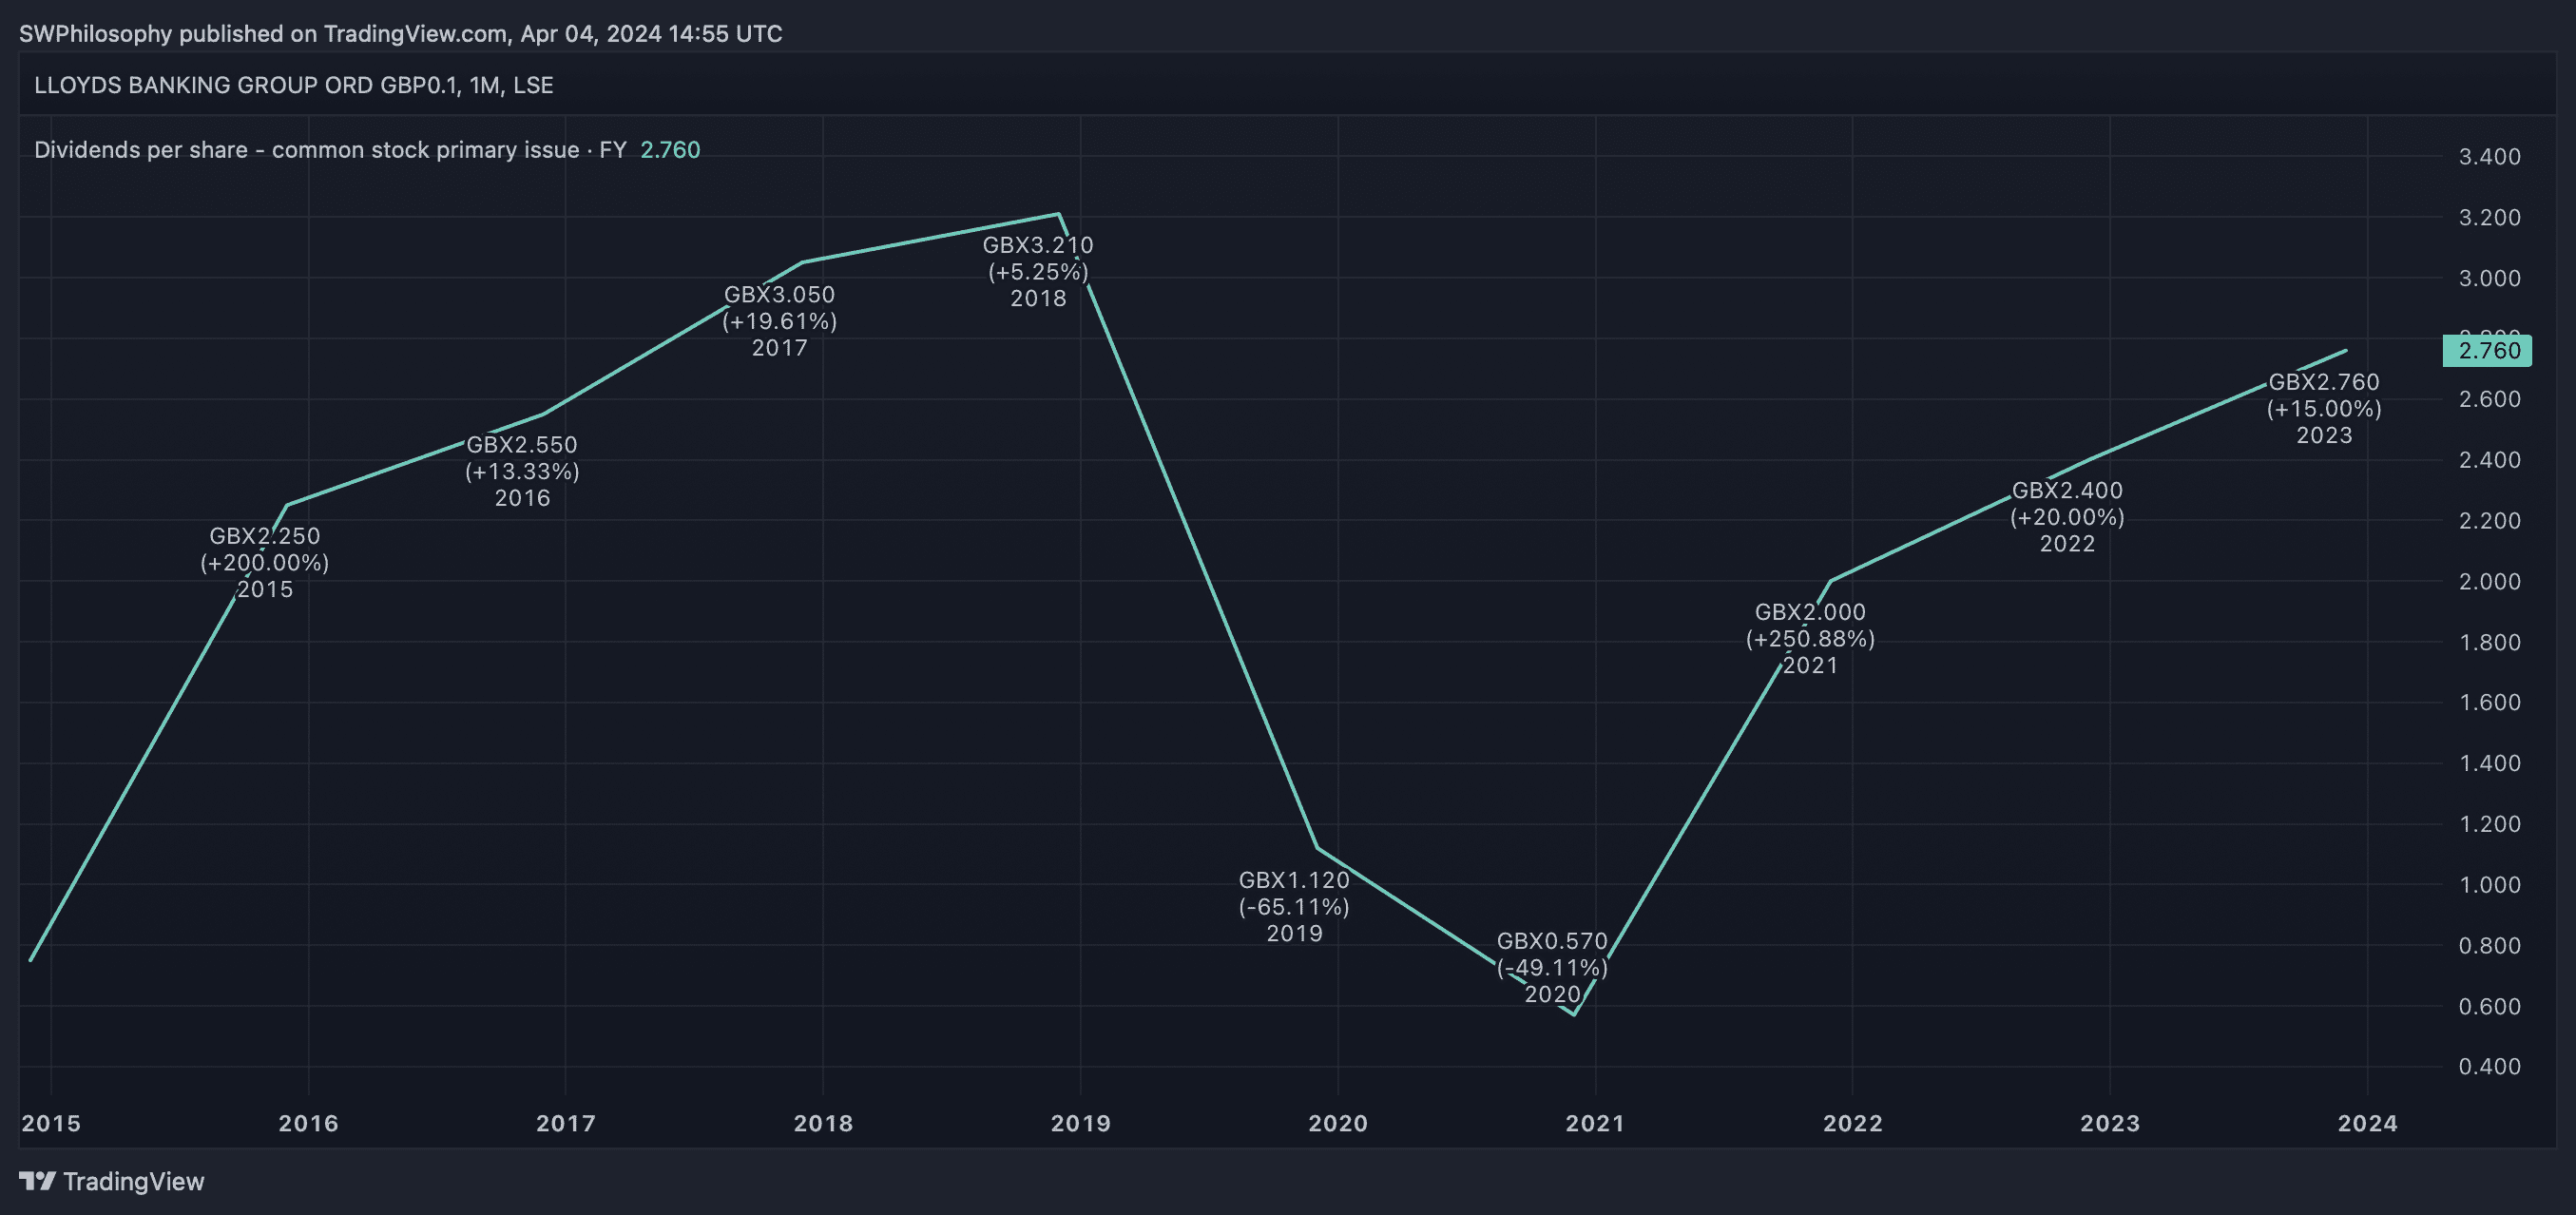Click the 3.000 price scale value
2576x1215 pixels.
click(2490, 278)
